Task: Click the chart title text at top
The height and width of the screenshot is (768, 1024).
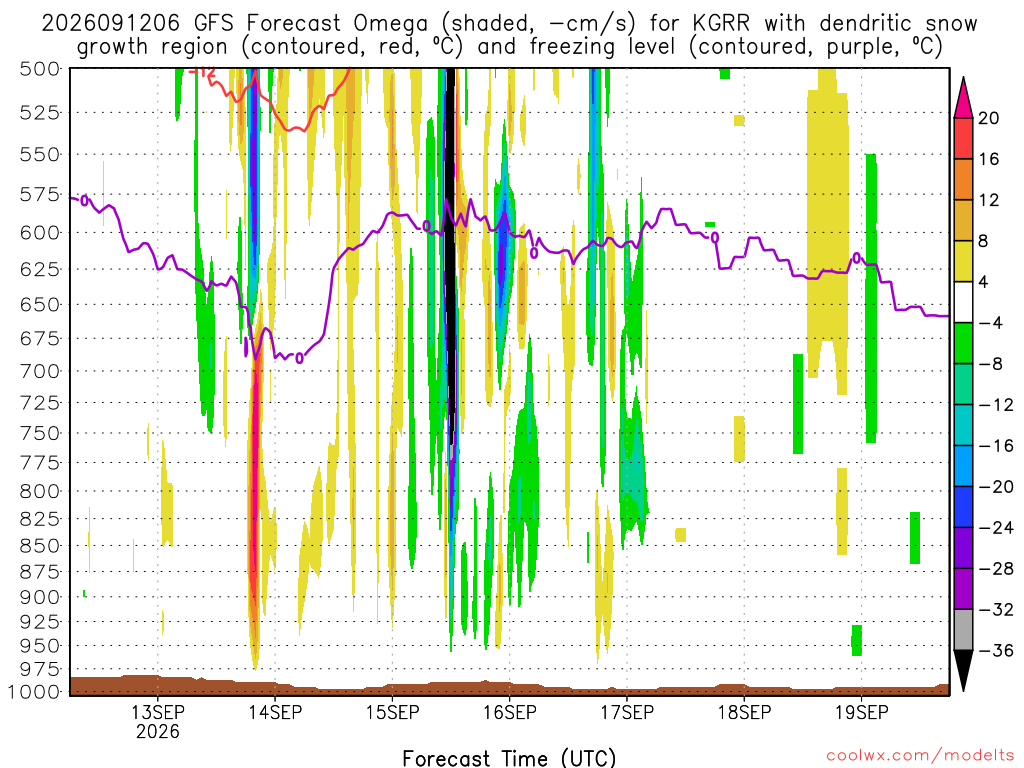Action: tap(509, 35)
